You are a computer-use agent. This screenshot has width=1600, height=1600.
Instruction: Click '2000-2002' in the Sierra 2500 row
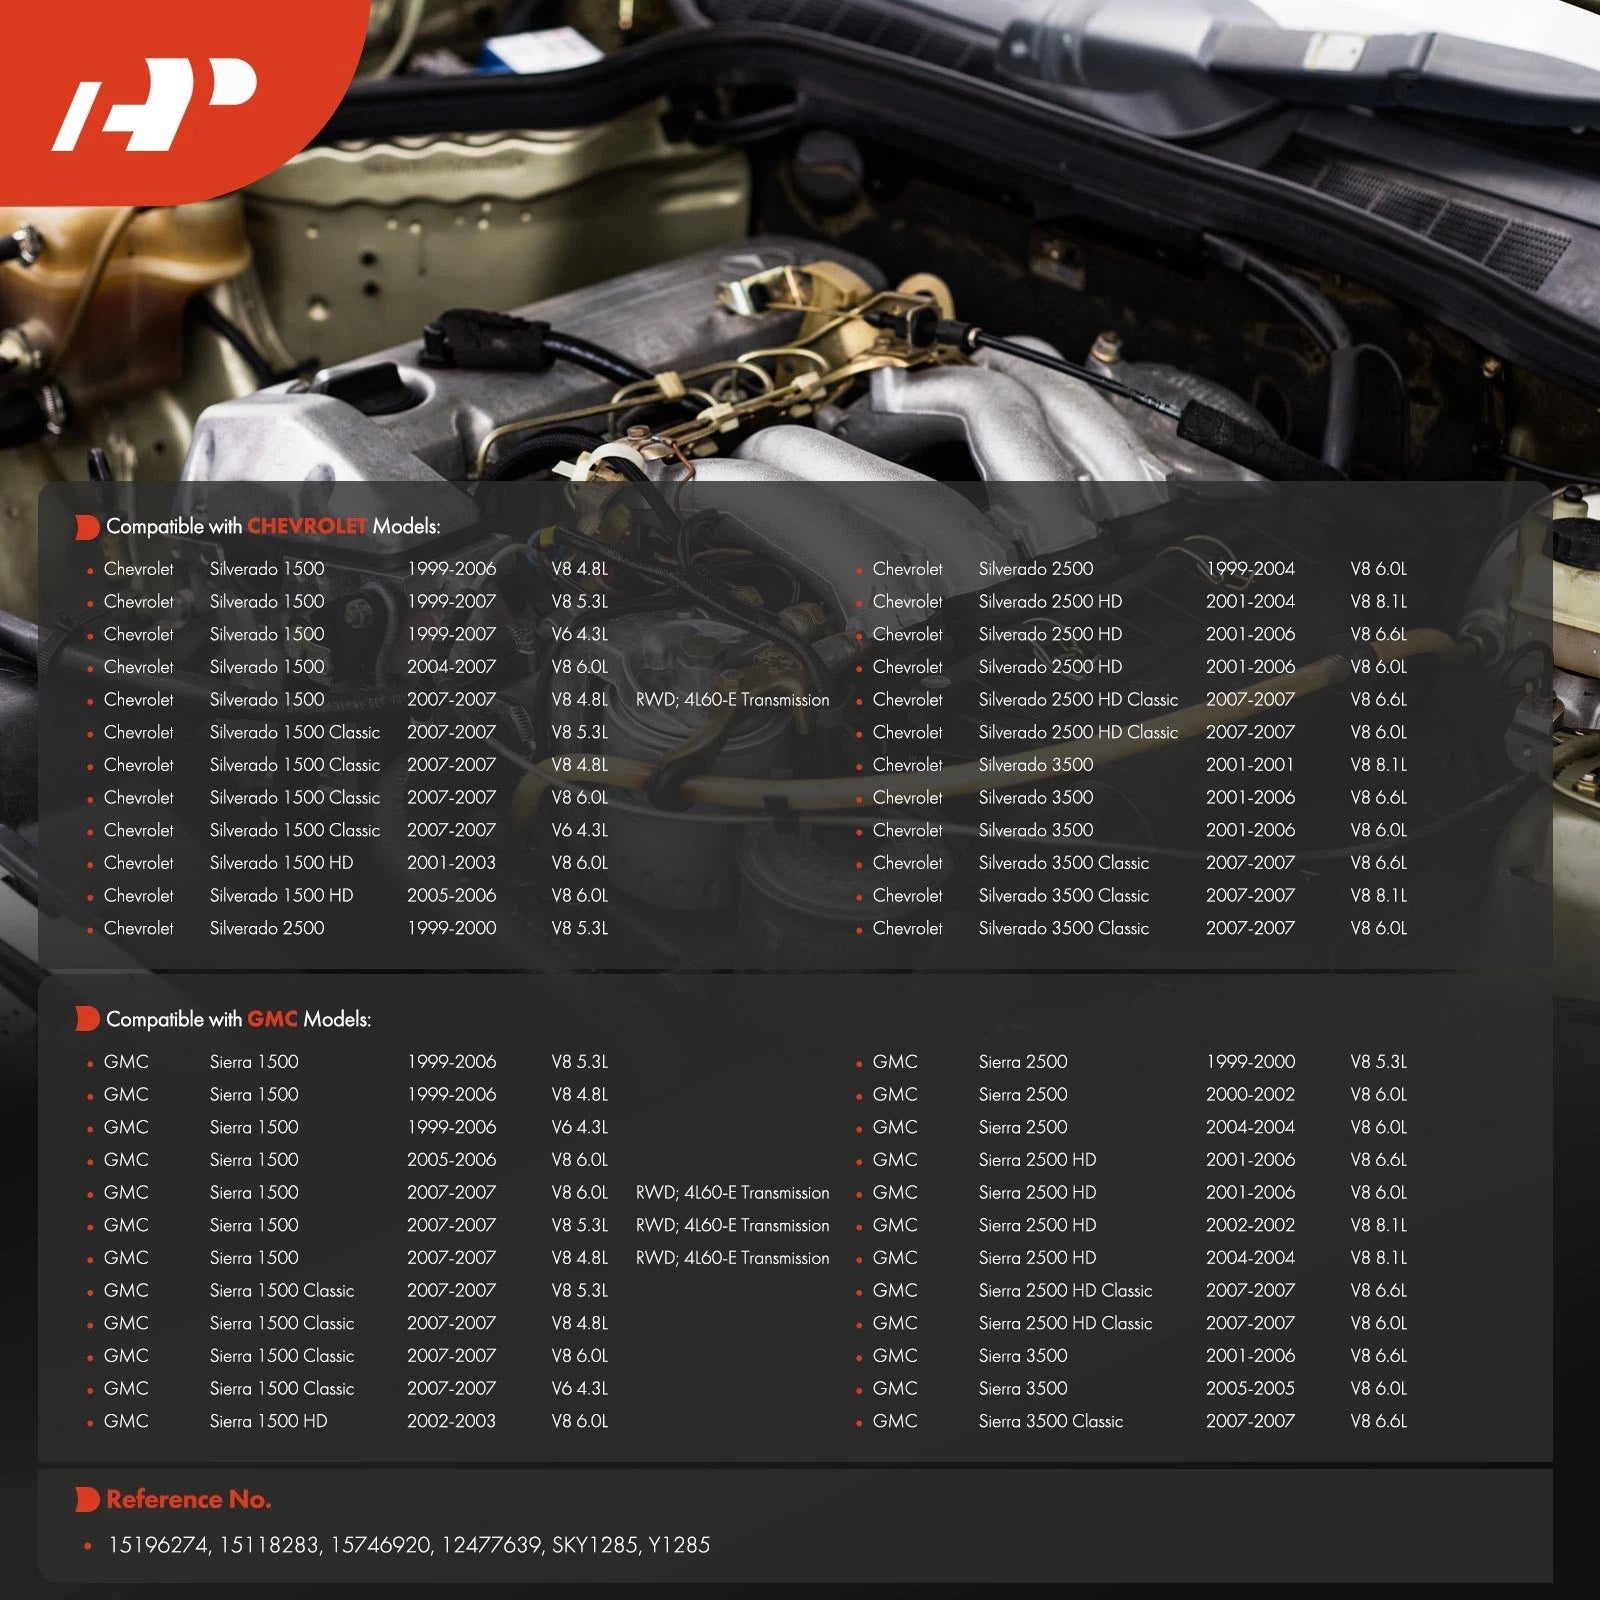(x=1250, y=1095)
